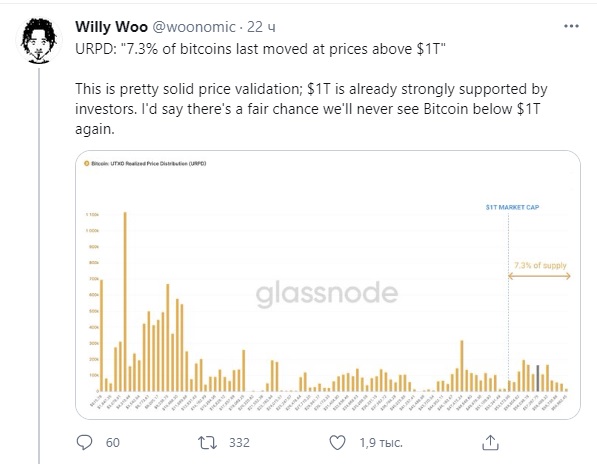
Task: Click the dark gray bar in chart
Action: [x=538, y=378]
